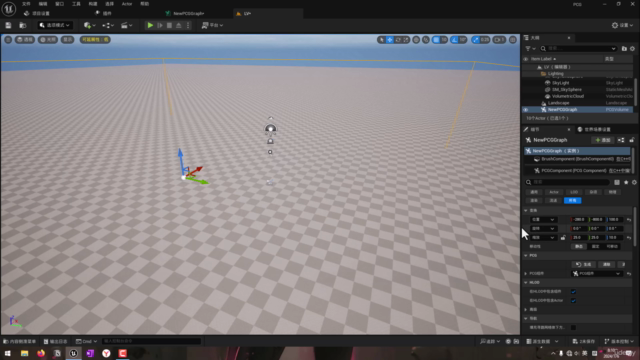The width and height of the screenshot is (640, 360).
Task: Open the viewport hamburger options menu
Action: (8, 40)
